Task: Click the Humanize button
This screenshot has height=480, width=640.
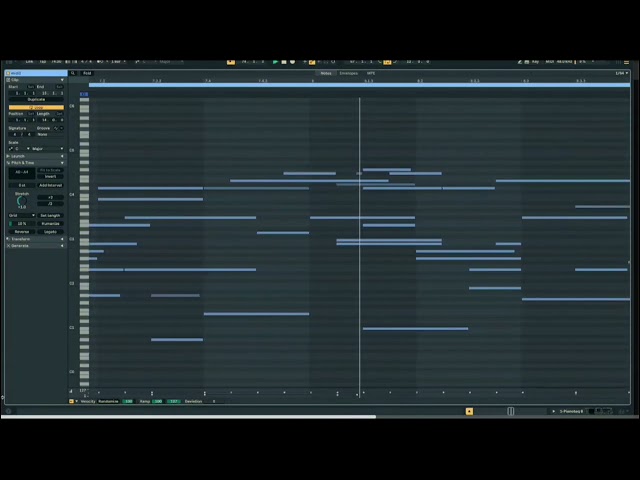Action: [x=50, y=224]
